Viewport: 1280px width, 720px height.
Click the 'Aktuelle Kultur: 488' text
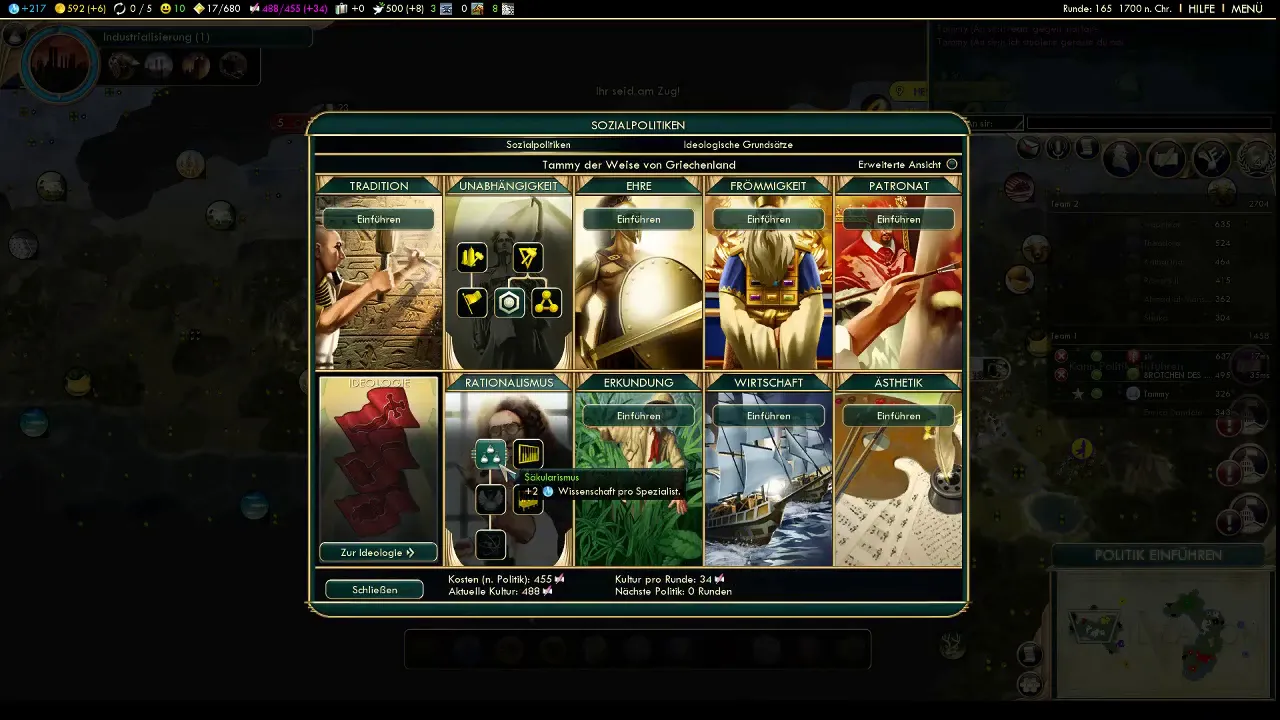500,591
